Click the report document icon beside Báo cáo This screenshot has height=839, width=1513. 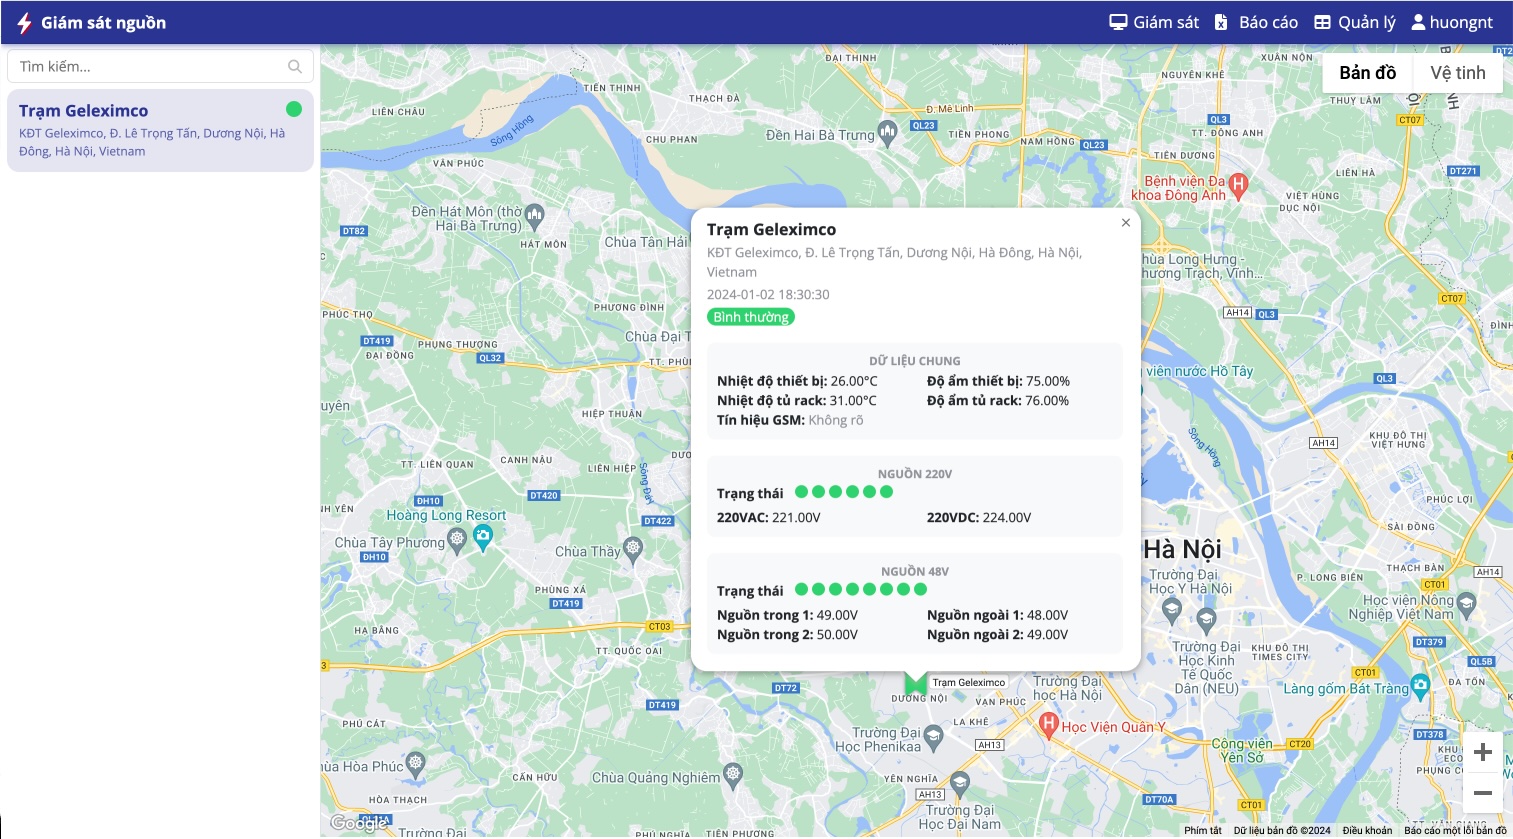coord(1221,21)
